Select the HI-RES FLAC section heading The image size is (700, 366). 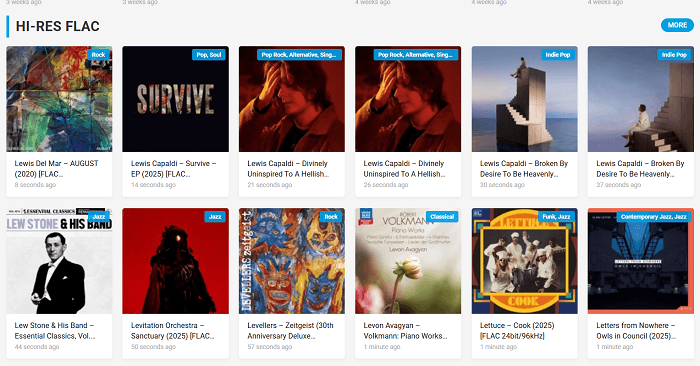[58, 26]
